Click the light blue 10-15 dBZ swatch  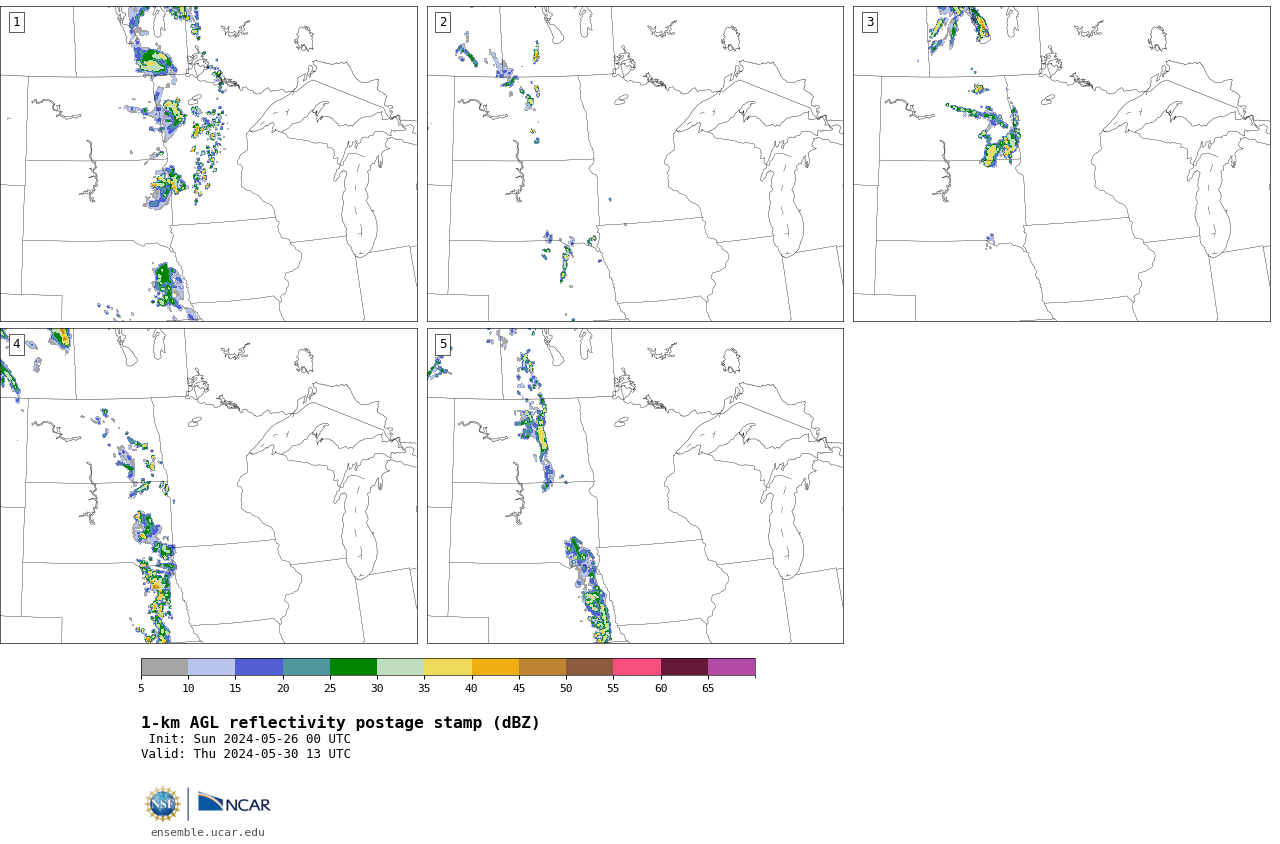[212, 667]
